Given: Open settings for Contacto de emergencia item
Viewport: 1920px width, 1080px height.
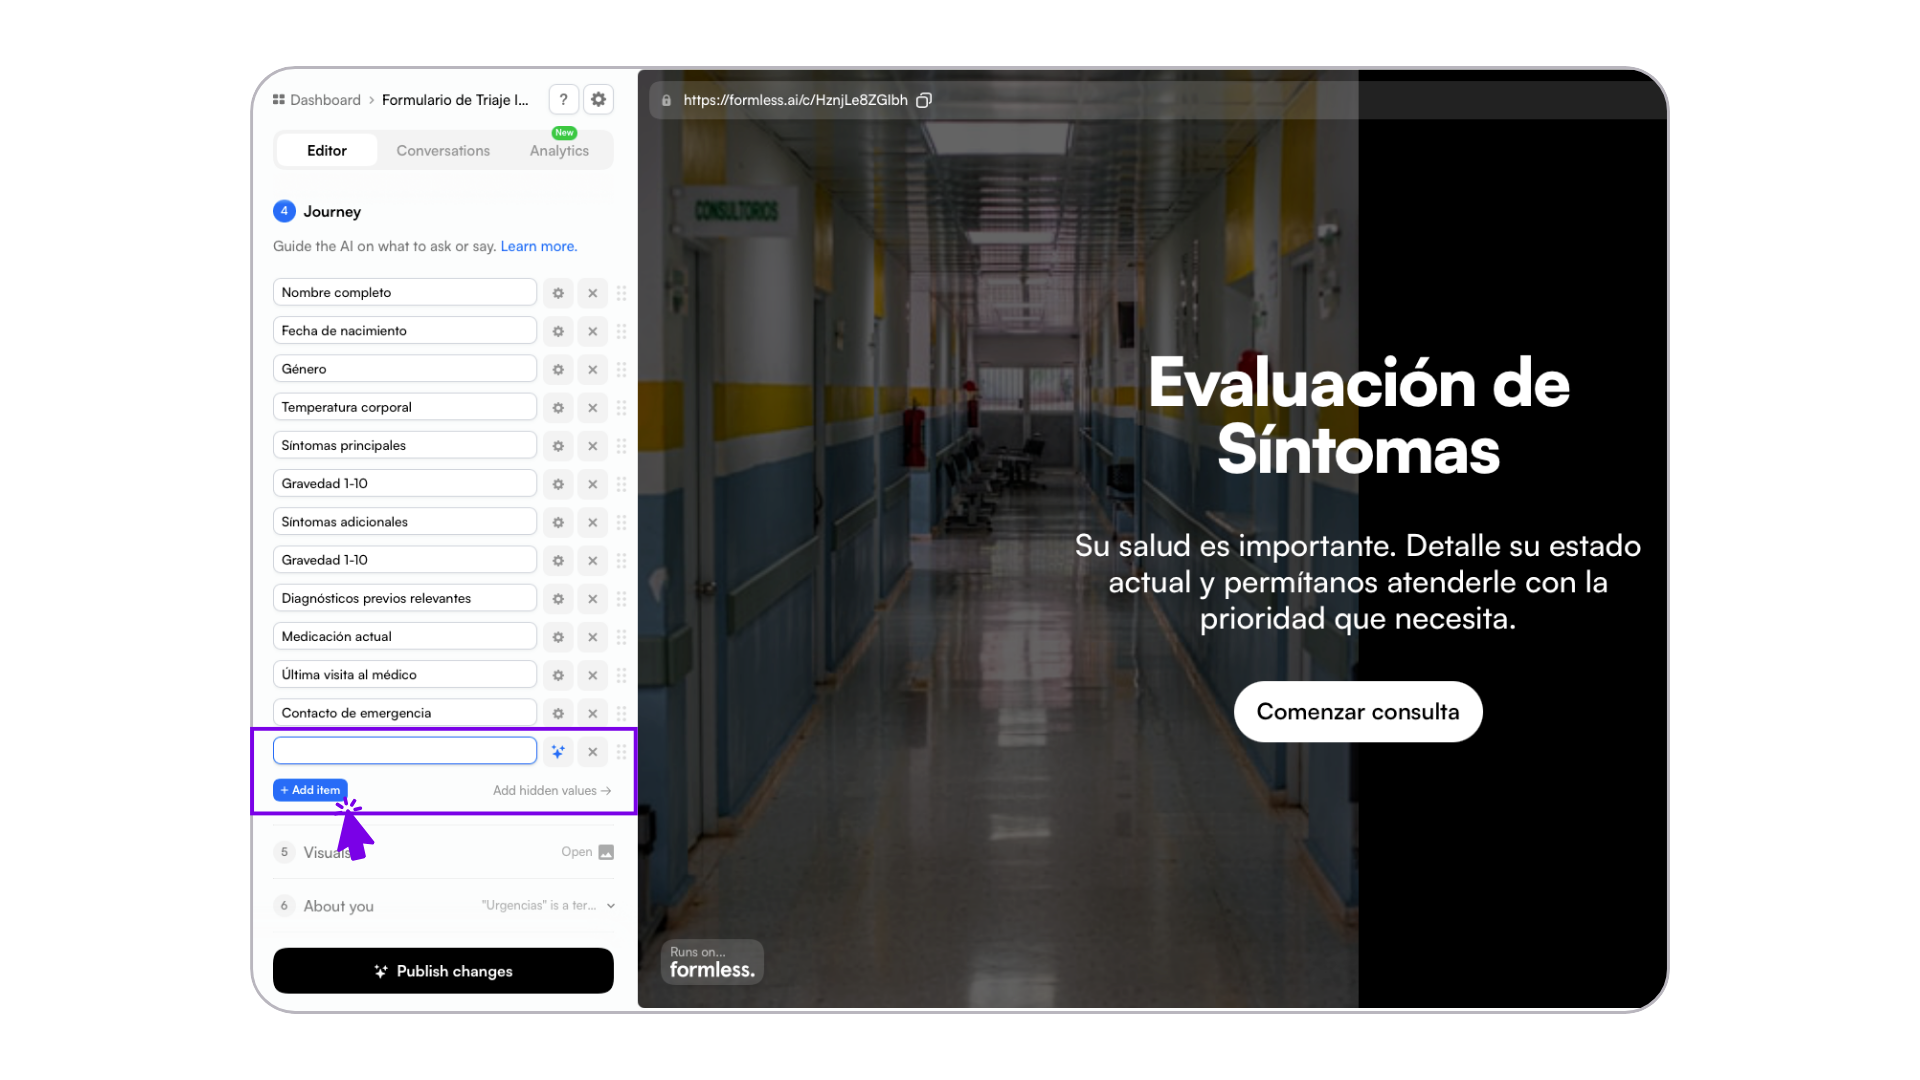Looking at the screenshot, I should coord(558,713).
